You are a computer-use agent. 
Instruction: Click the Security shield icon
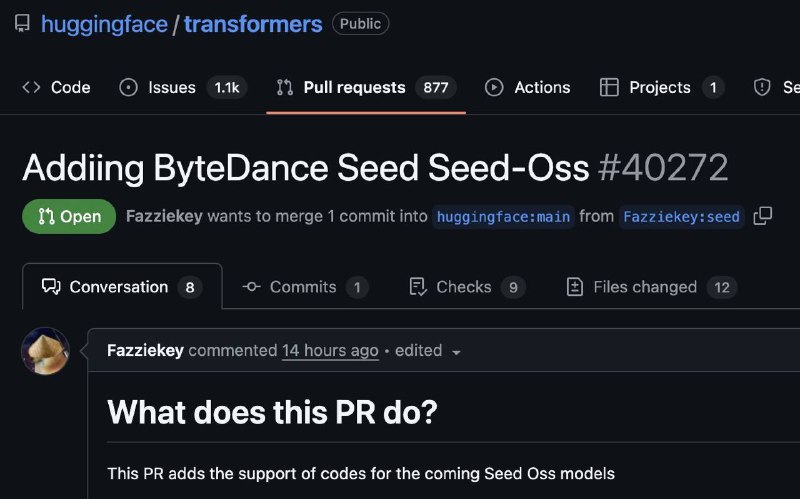point(762,87)
